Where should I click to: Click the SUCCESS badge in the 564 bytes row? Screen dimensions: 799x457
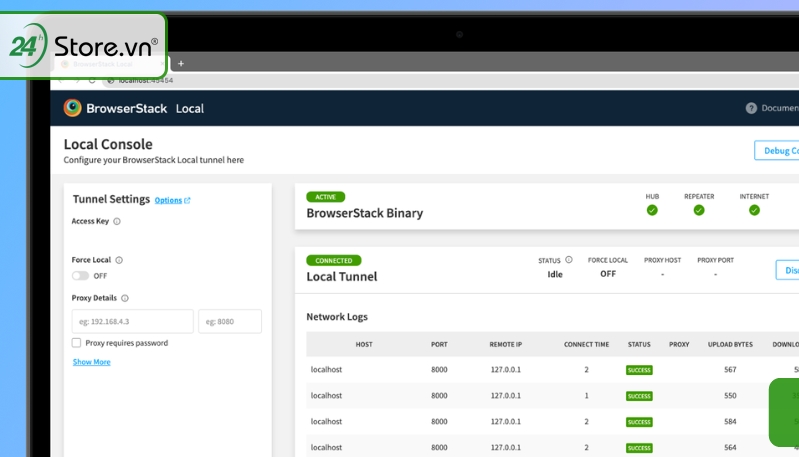(x=639, y=448)
